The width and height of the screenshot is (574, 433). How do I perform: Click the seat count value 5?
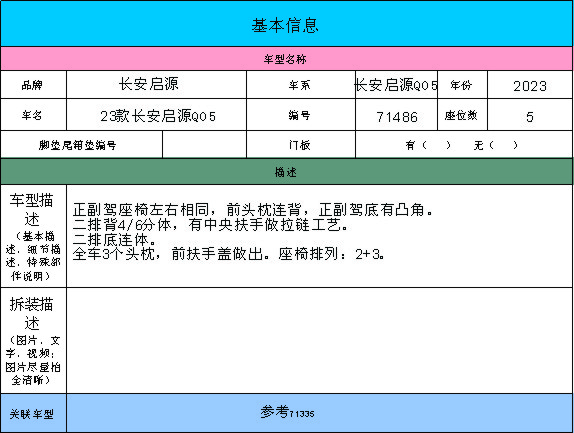pos(530,117)
